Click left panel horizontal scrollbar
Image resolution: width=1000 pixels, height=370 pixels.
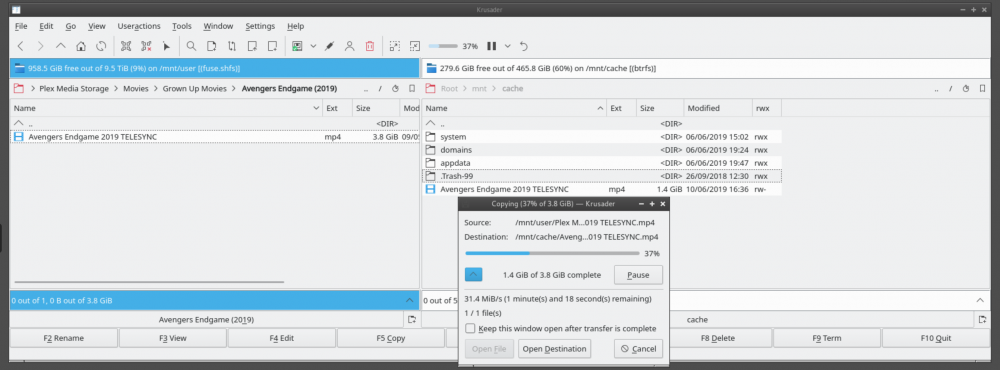pos(149,281)
